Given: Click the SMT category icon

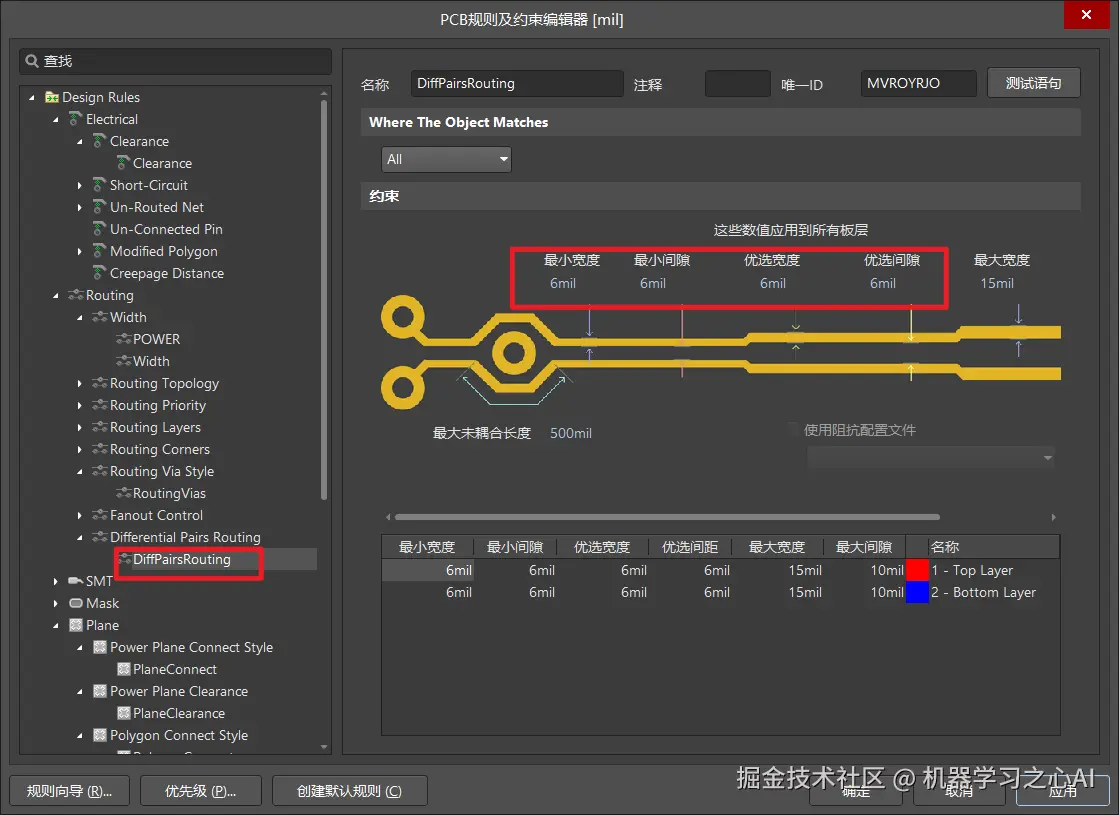Looking at the screenshot, I should (76, 581).
